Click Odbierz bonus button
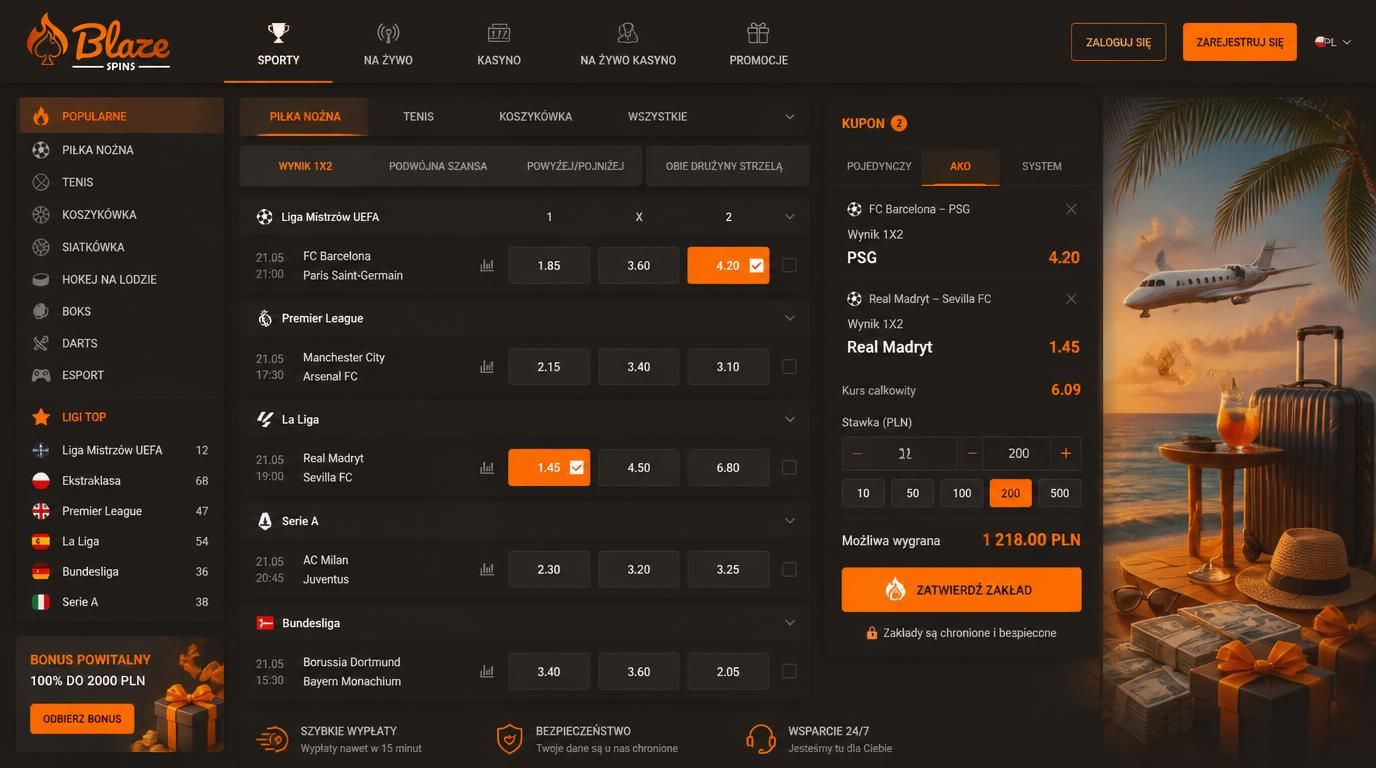Screen dimensions: 1376x768 tap(82, 719)
